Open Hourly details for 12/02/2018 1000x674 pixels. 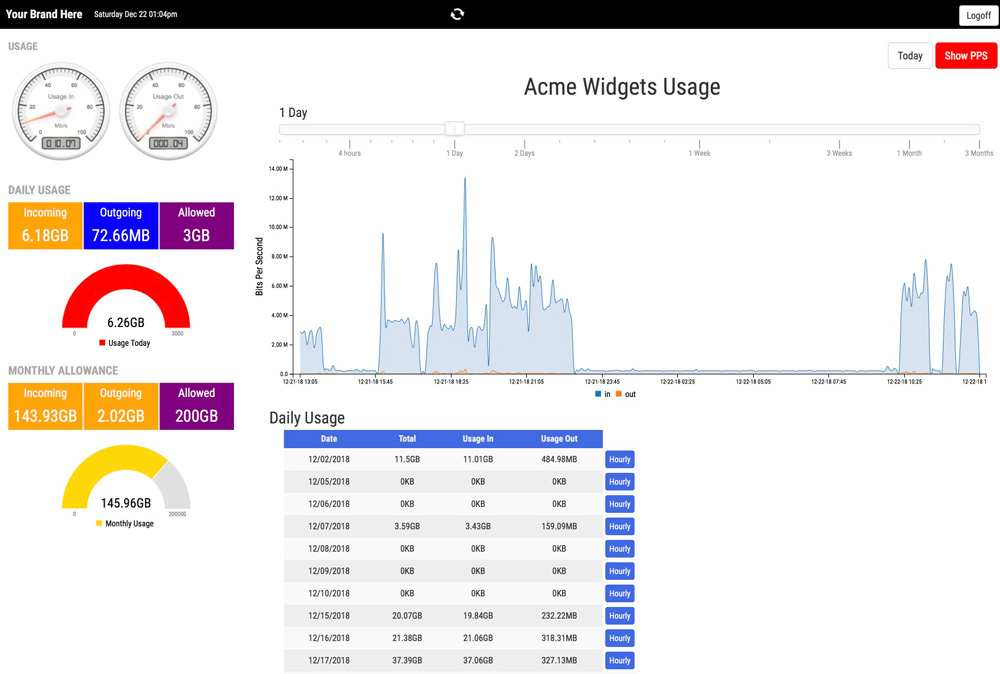click(x=619, y=459)
